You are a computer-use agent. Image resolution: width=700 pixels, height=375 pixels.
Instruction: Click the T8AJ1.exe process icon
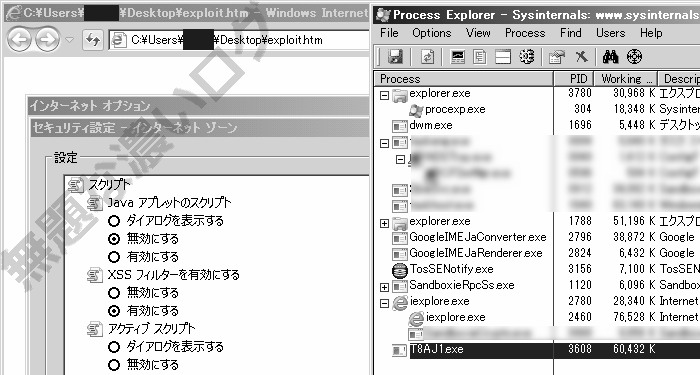click(400, 350)
